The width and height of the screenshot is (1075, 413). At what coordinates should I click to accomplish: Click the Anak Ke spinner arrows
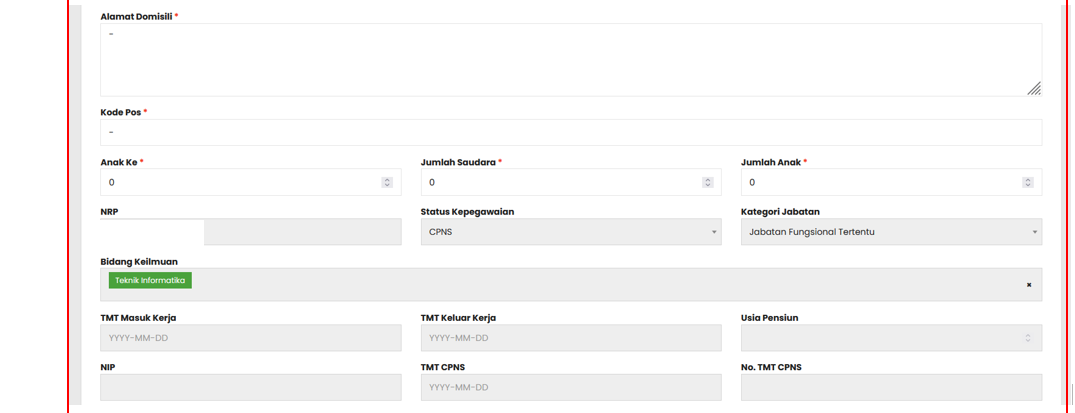(387, 182)
